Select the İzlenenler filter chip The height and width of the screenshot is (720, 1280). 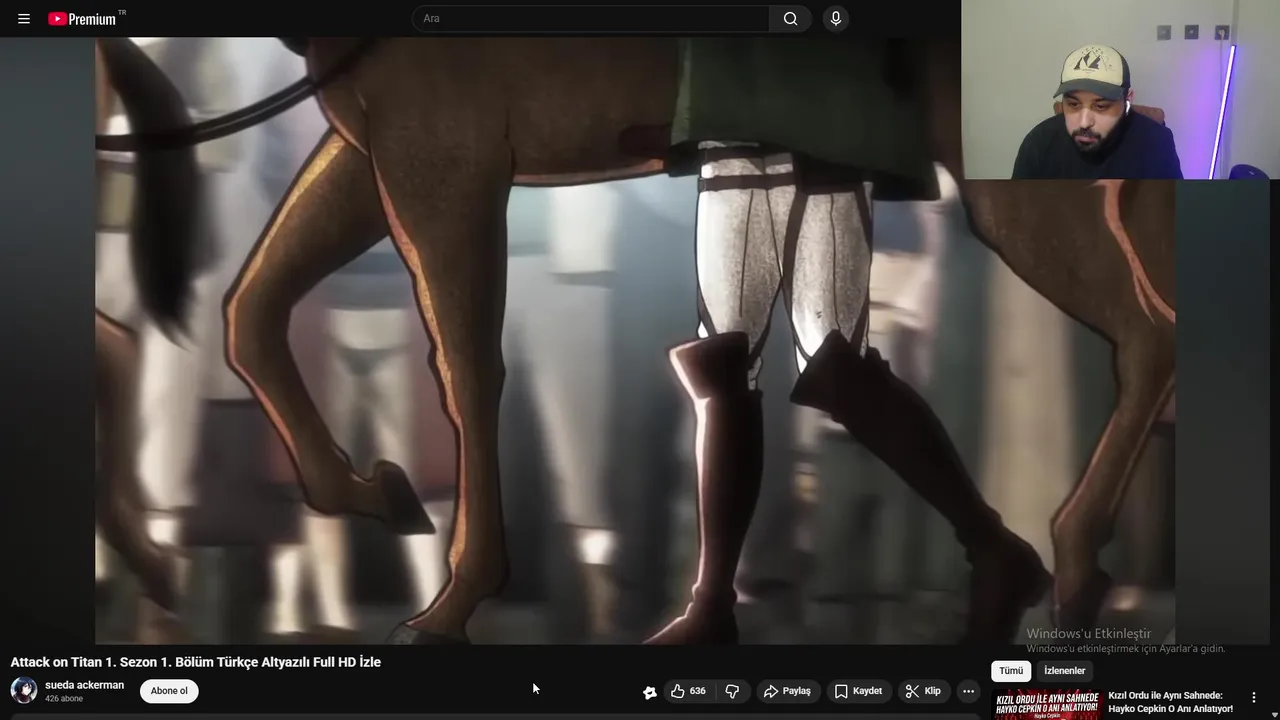pos(1064,671)
